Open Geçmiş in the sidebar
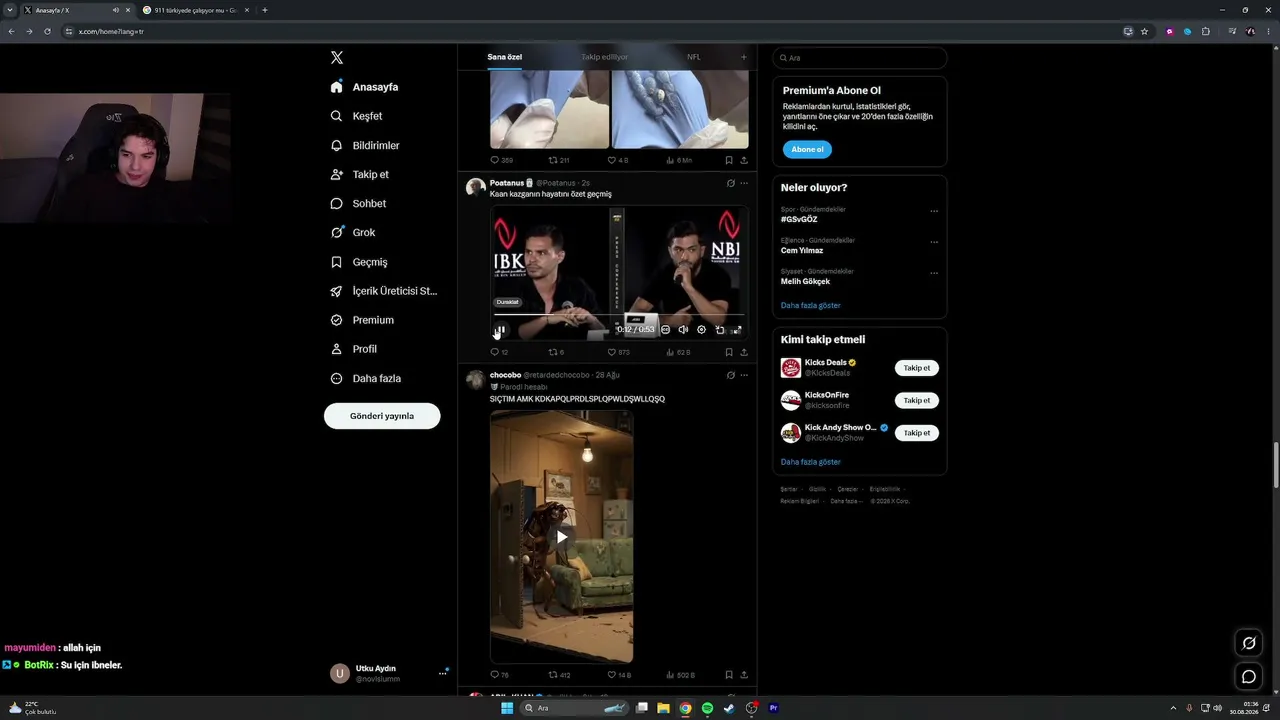Image resolution: width=1280 pixels, height=720 pixels. click(x=359, y=262)
